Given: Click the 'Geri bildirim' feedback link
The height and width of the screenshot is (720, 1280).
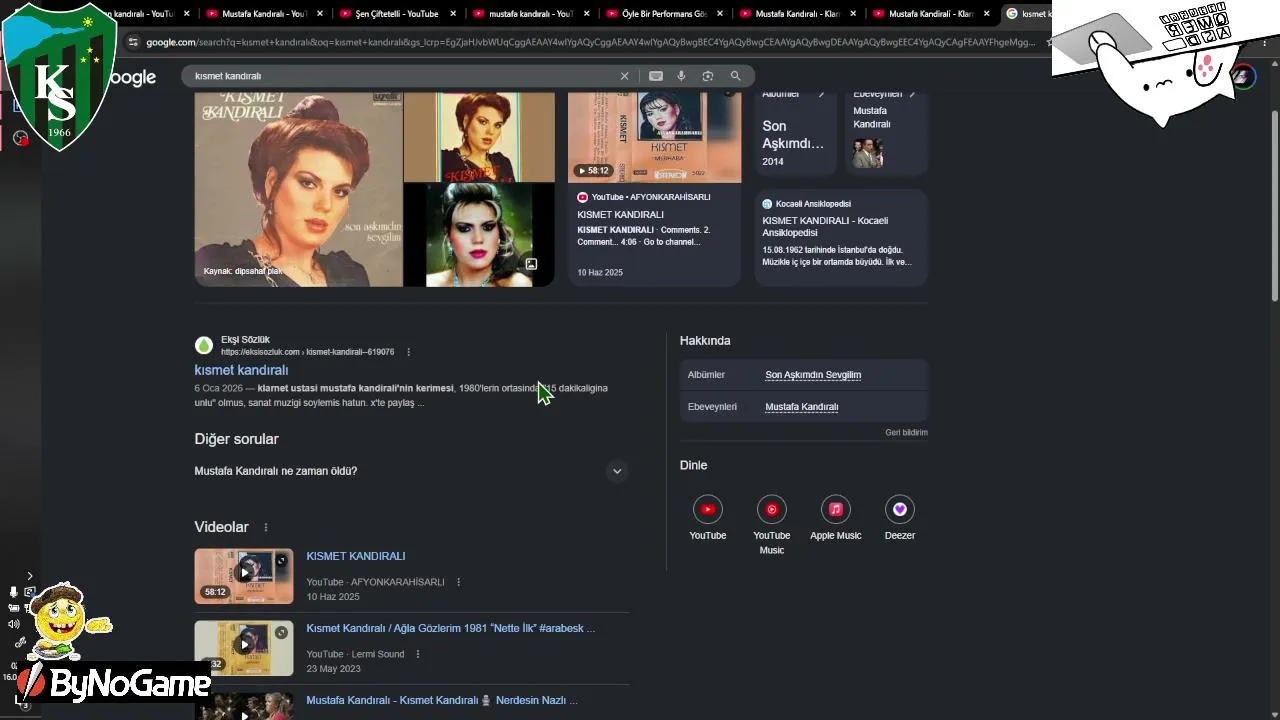Looking at the screenshot, I should (x=906, y=432).
